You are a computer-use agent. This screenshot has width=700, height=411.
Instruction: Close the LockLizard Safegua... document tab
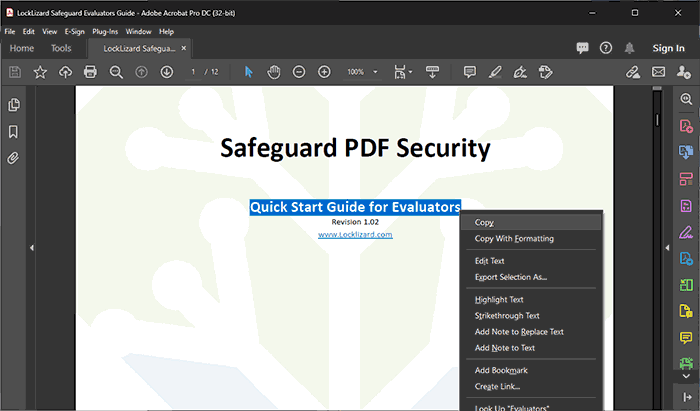pyautogui.click(x=183, y=48)
